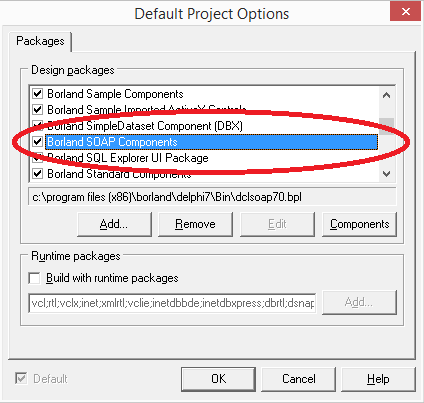Open Help for this dialog
The image size is (424, 403).
click(x=378, y=379)
